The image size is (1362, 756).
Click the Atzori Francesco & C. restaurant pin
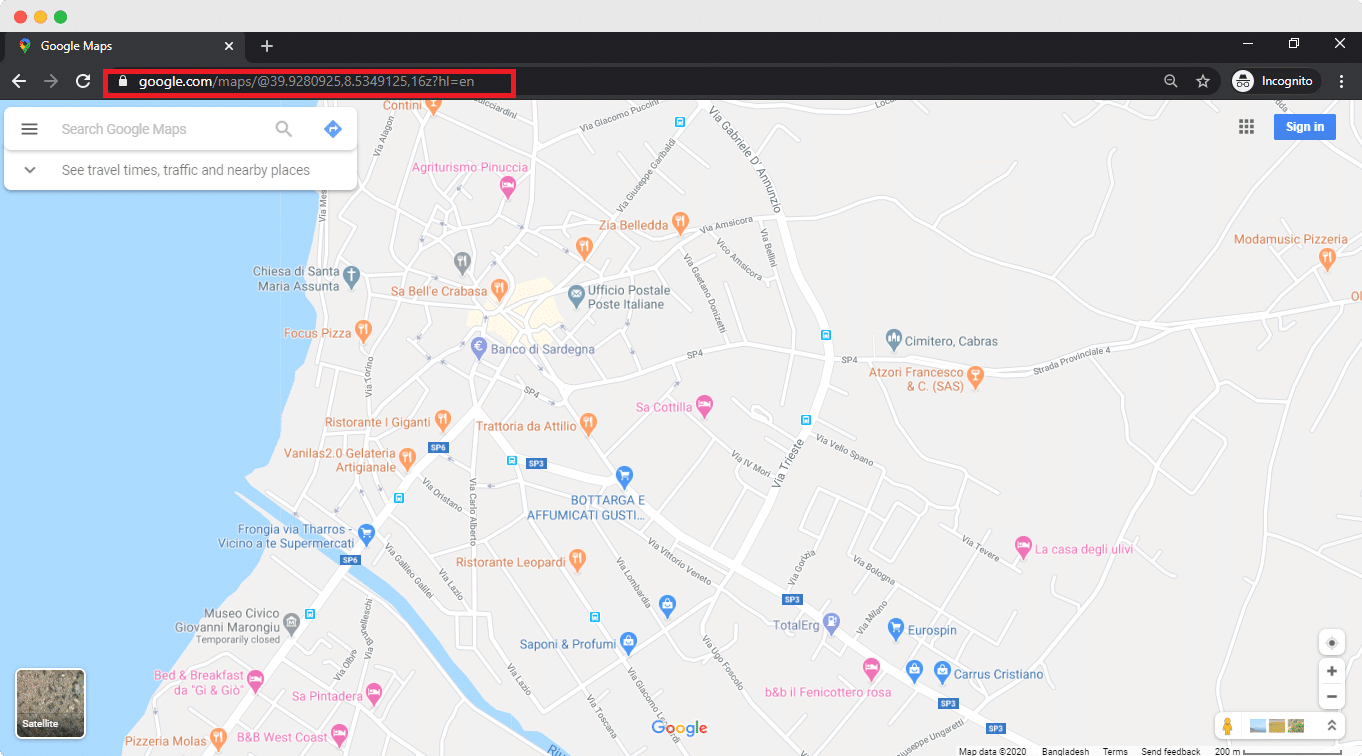tap(976, 376)
